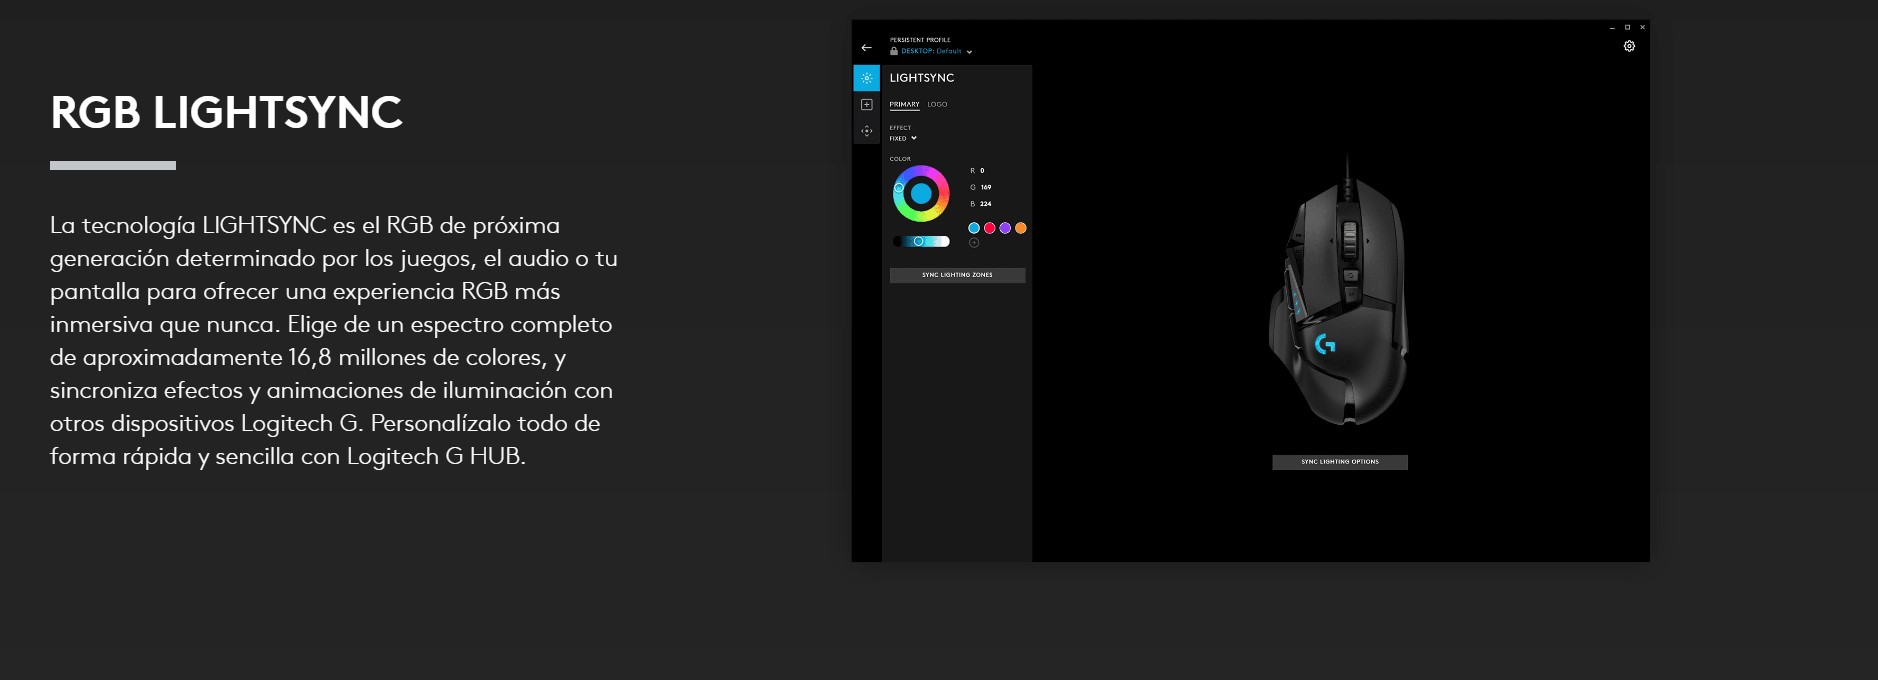Open the Assignments plus-box sidebar icon
1878x680 pixels.
click(866, 105)
